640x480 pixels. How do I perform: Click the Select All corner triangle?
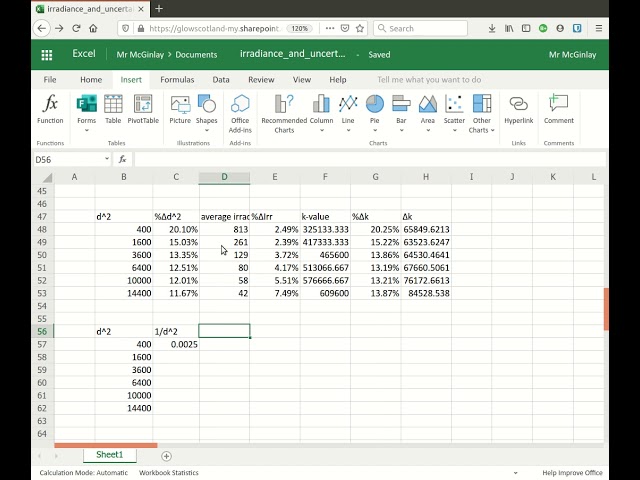coord(47,177)
